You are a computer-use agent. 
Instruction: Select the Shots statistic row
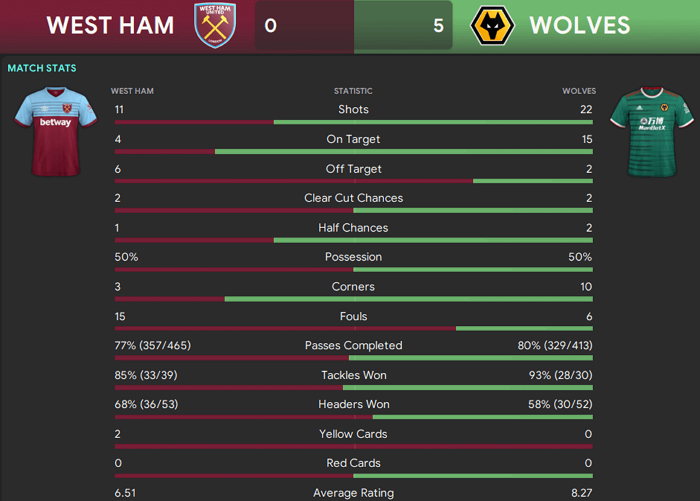[354, 113]
